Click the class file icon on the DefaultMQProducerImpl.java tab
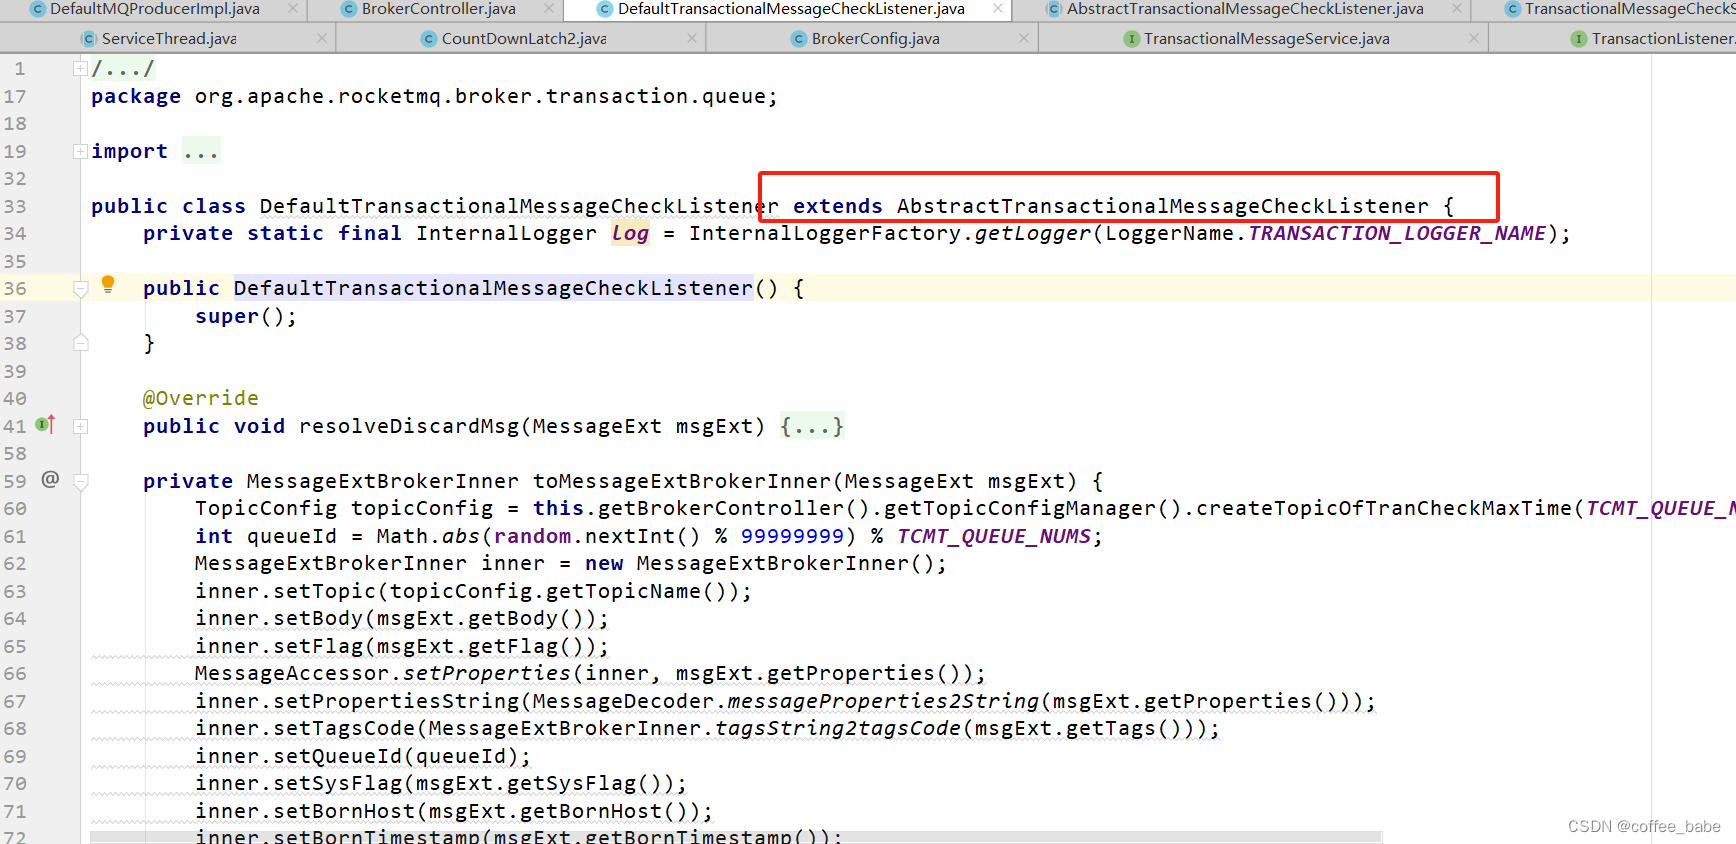Screen dimensions: 1736x844 tap(38, 9)
